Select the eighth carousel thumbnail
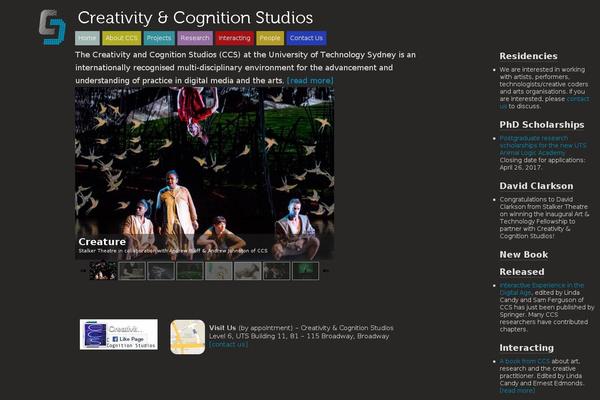 coord(305,271)
